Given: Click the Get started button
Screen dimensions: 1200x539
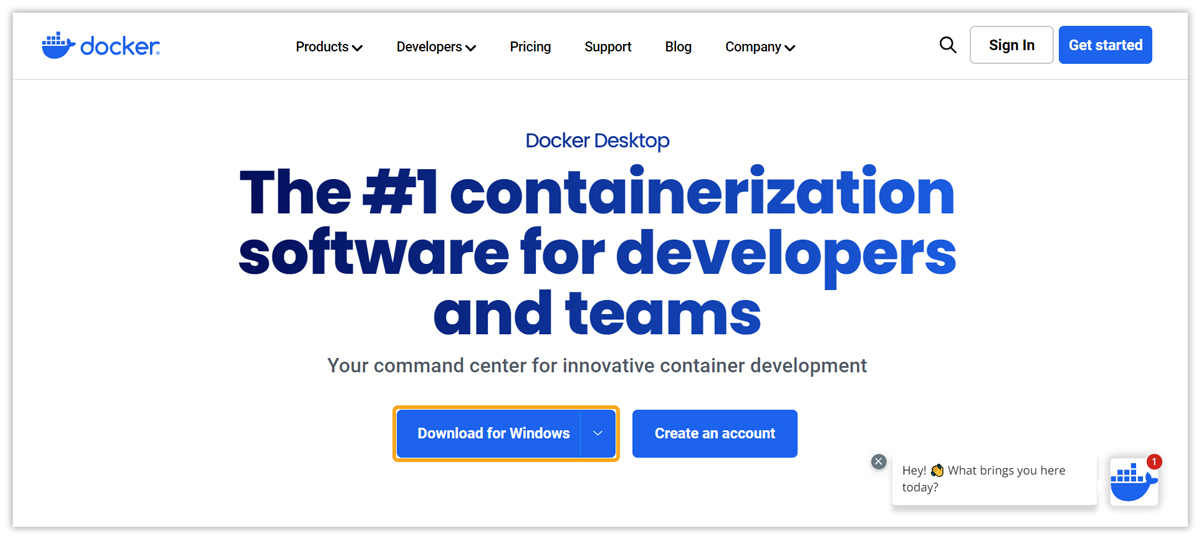Looking at the screenshot, I should click(x=1105, y=45).
